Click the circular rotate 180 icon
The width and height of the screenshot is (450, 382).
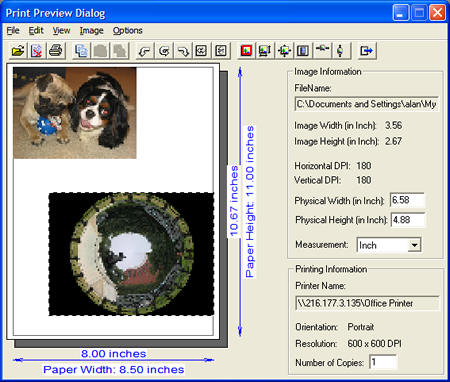click(x=164, y=51)
